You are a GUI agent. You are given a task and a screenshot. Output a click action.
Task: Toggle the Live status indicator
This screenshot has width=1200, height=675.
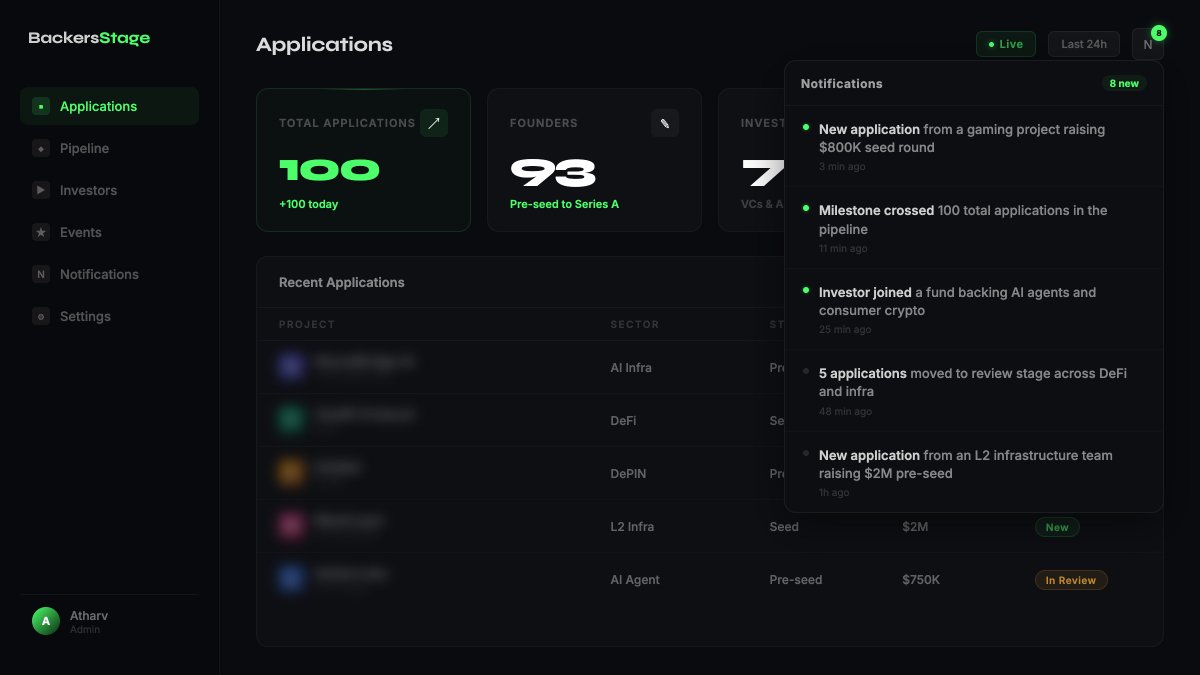1005,44
